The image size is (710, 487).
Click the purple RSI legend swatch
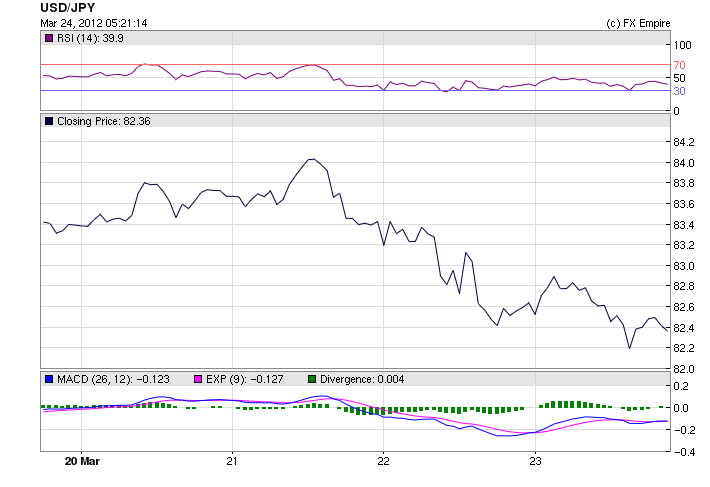(x=48, y=38)
